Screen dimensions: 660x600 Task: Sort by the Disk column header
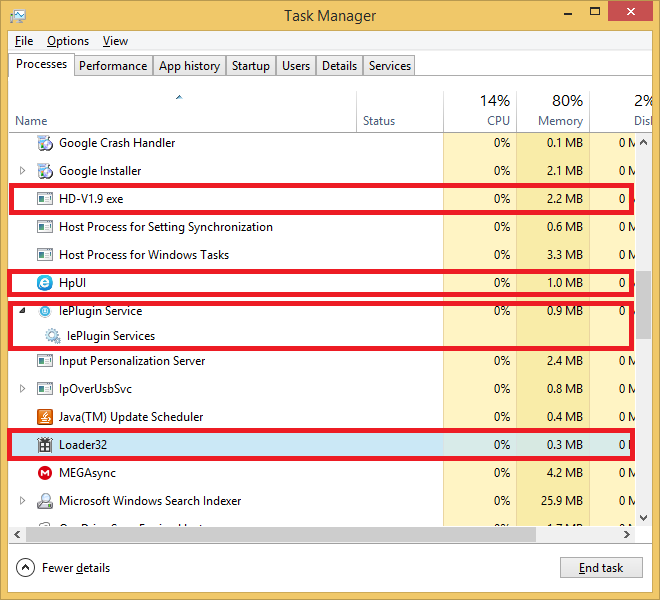621,112
